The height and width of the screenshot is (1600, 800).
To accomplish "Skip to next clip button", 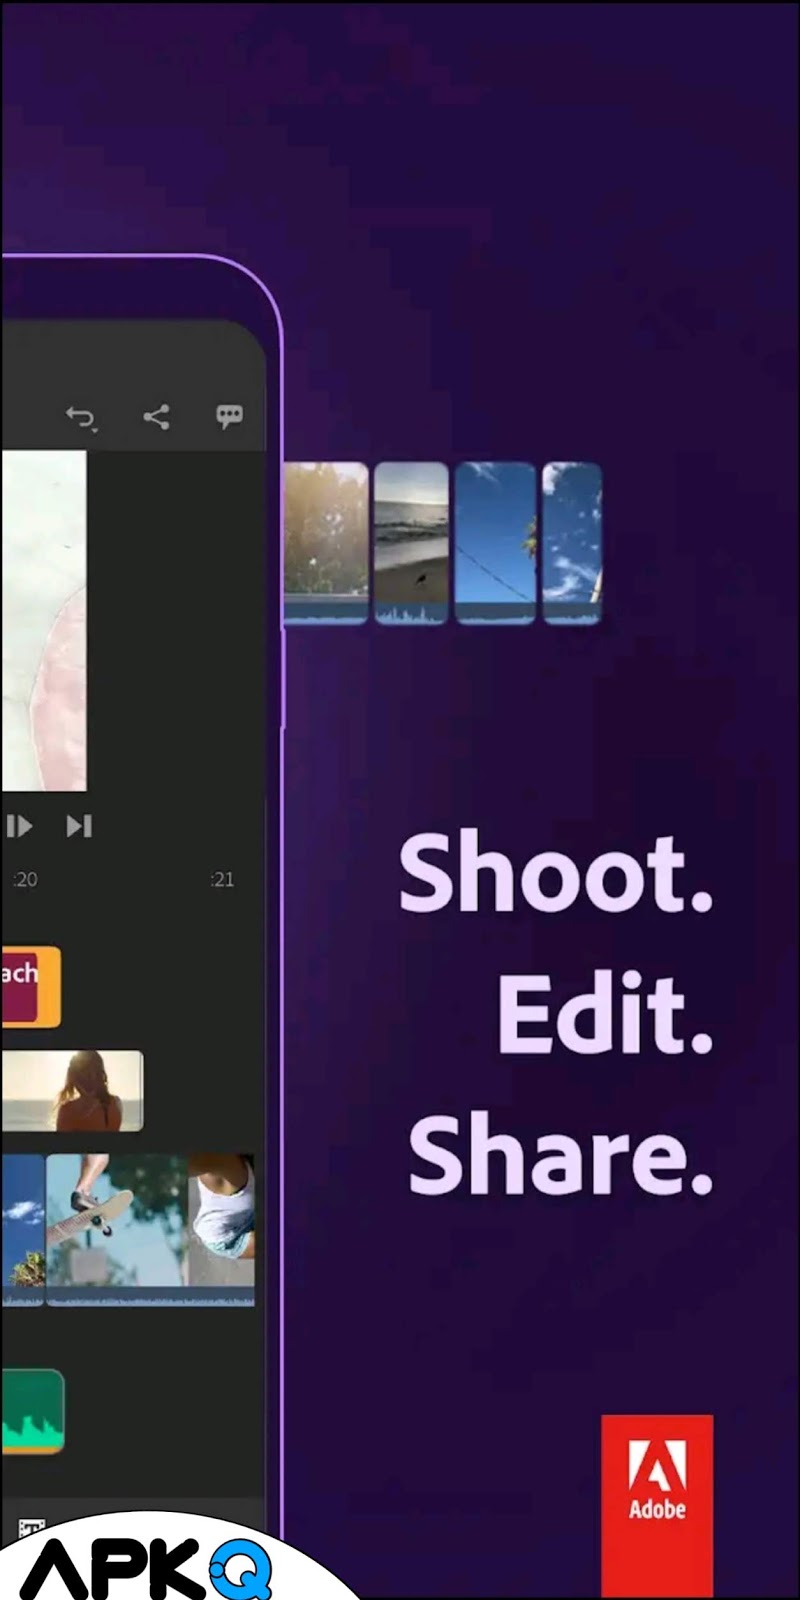I will pos(79,826).
